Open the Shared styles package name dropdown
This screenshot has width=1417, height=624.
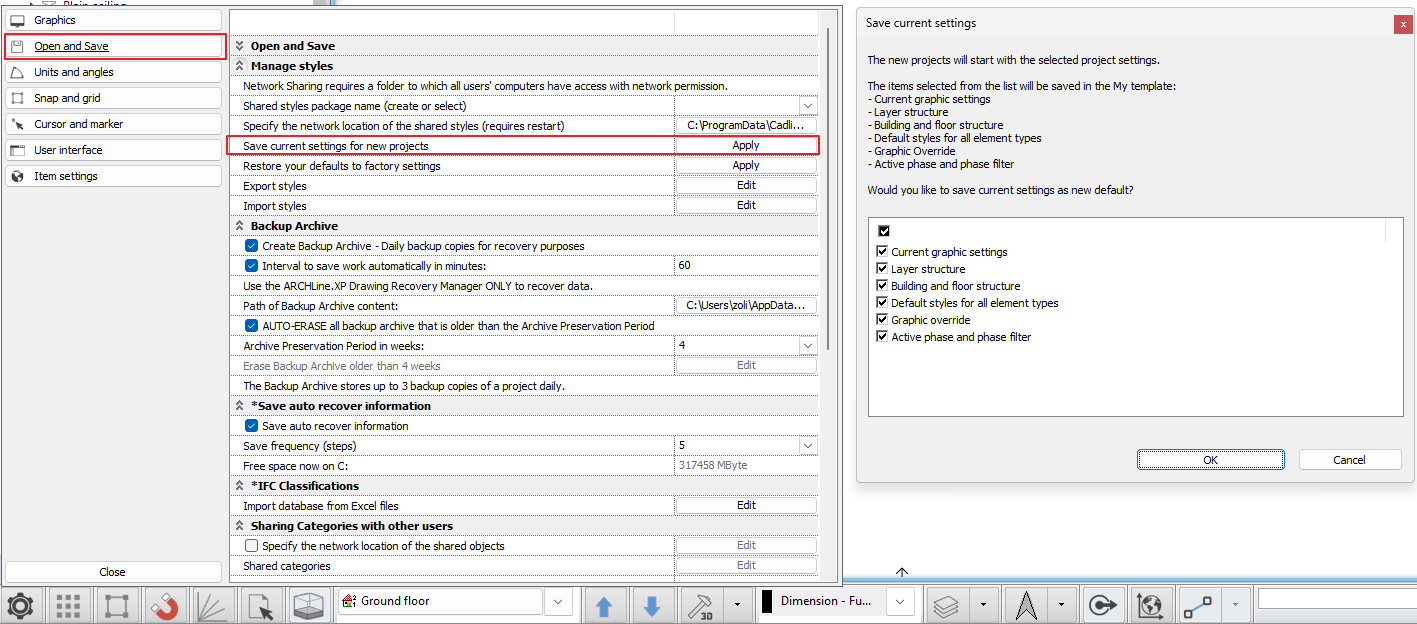[807, 106]
